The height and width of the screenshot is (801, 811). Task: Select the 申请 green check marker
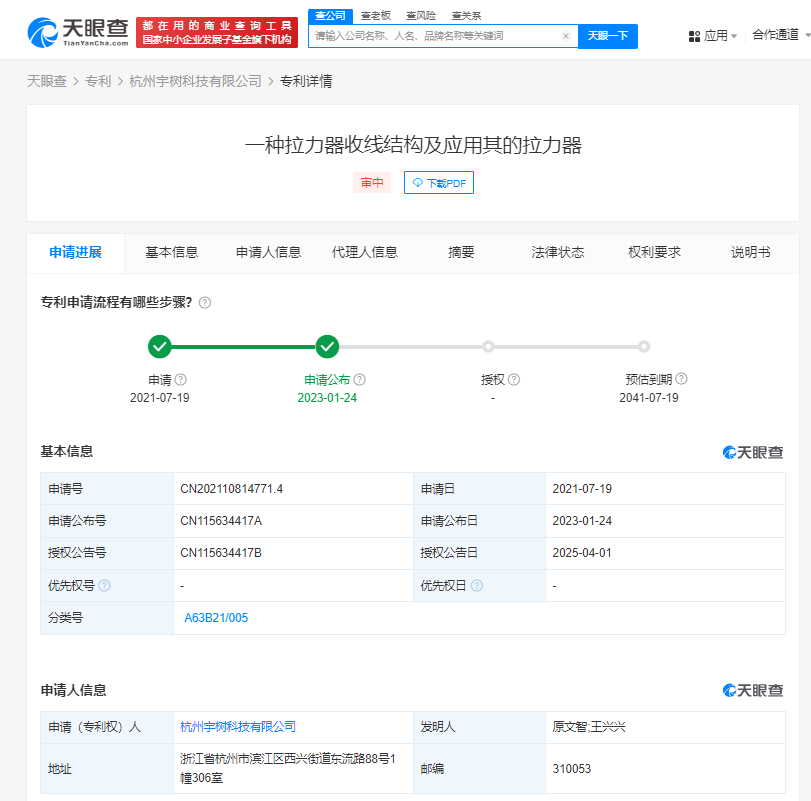(x=160, y=346)
